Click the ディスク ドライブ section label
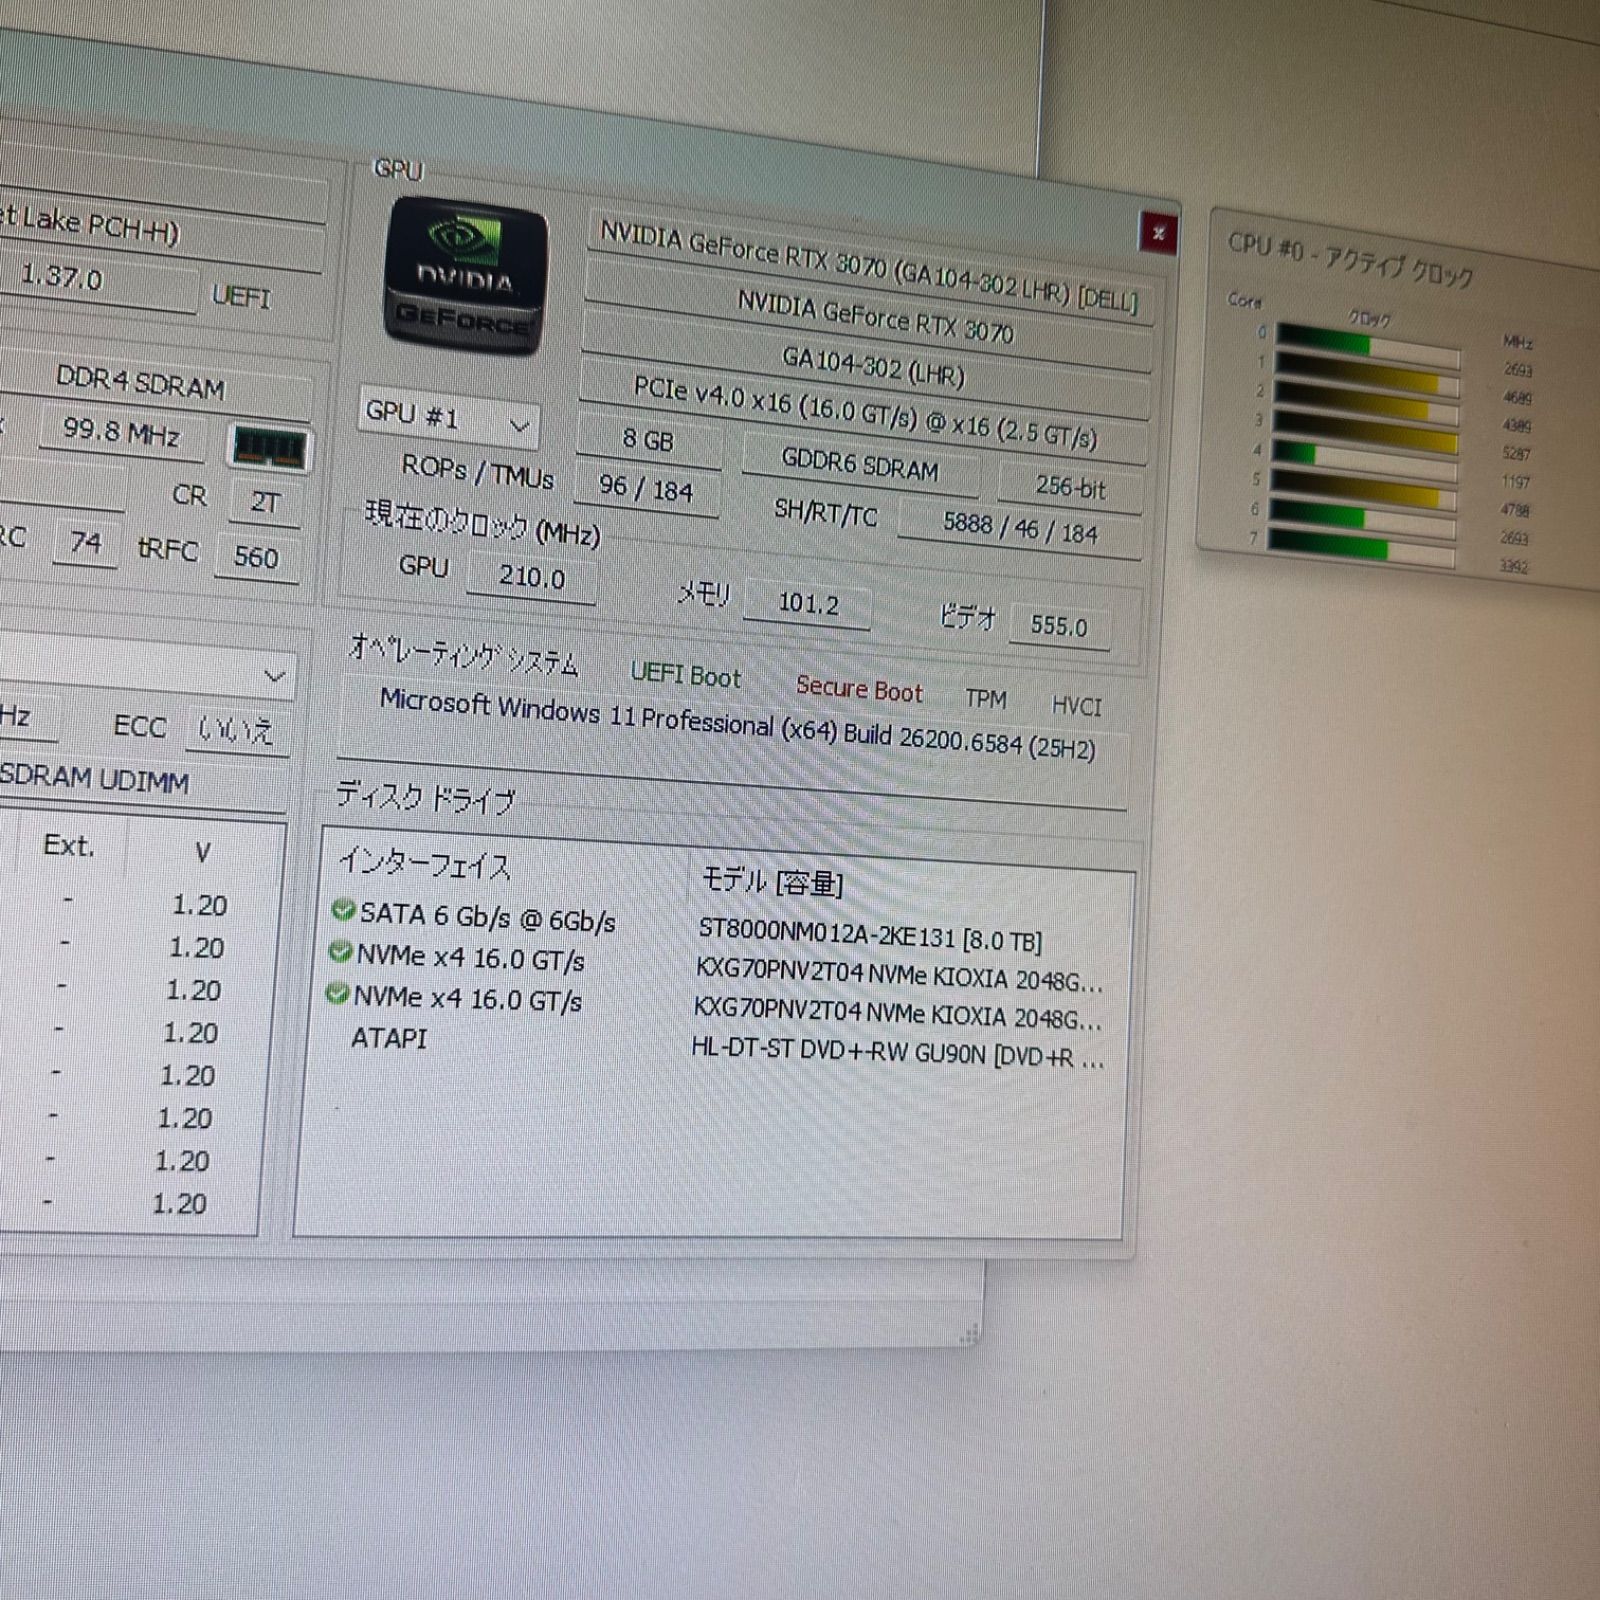Viewport: 1600px width, 1600px height. (x=426, y=798)
